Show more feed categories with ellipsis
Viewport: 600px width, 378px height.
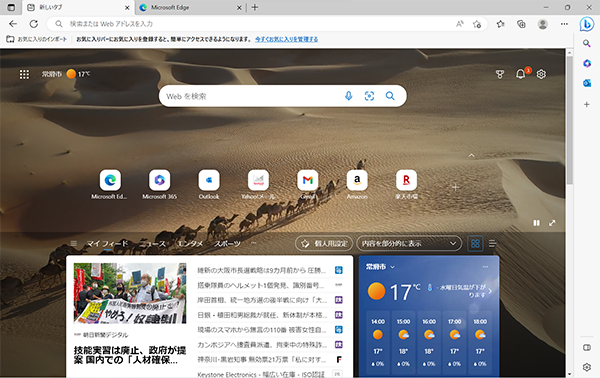coord(253,243)
